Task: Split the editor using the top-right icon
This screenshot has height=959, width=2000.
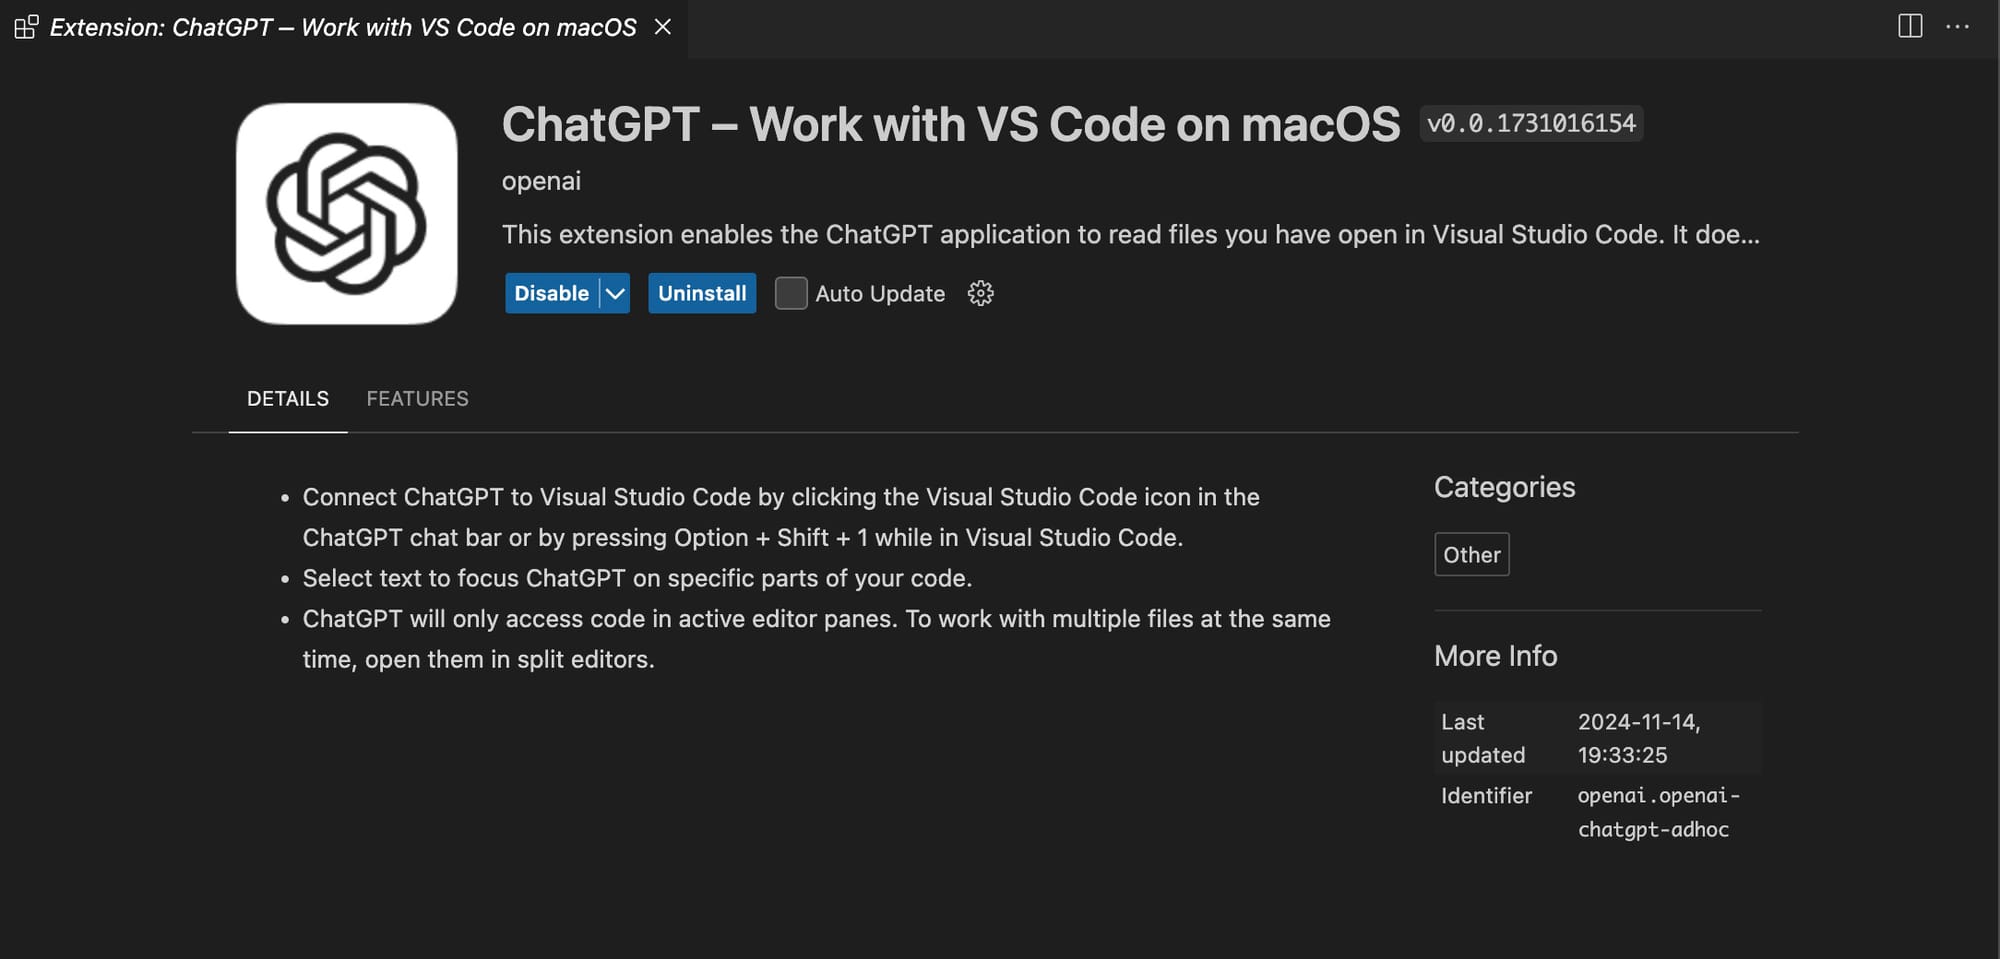Action: coord(1910,27)
